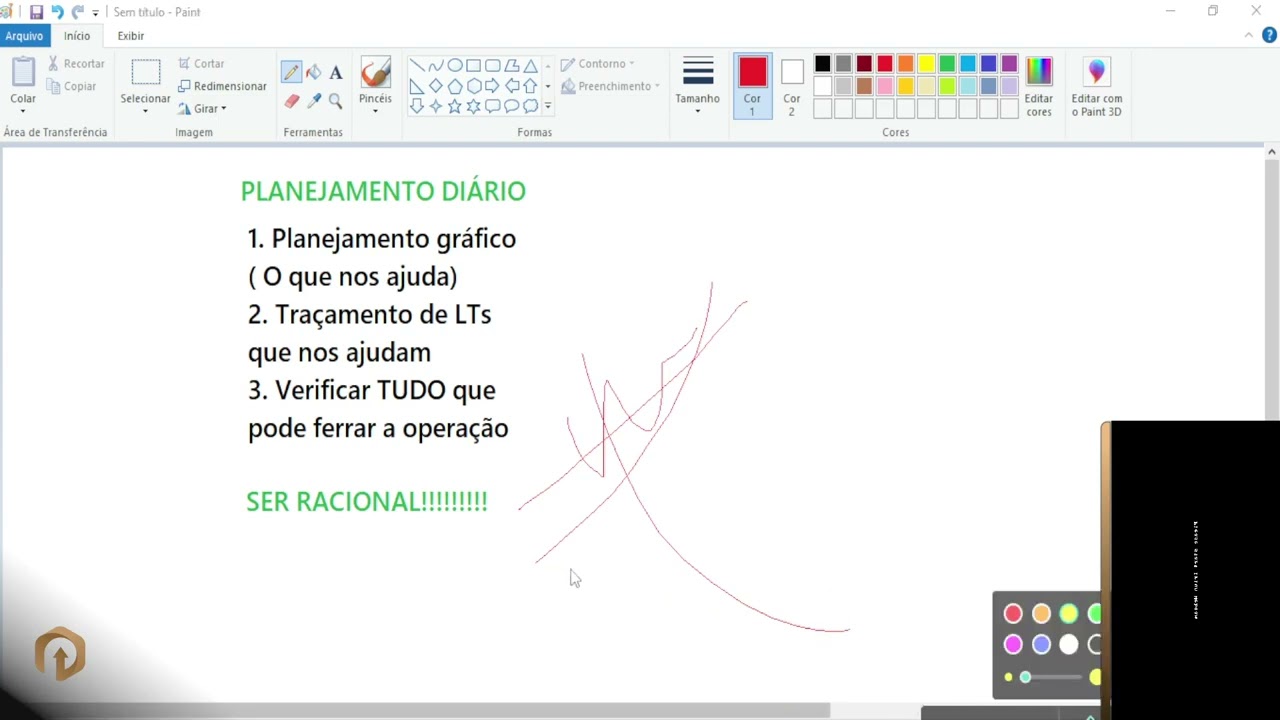Image resolution: width=1280 pixels, height=720 pixels.
Task: Open the Tamanho size dropdown
Action: pyautogui.click(x=697, y=87)
